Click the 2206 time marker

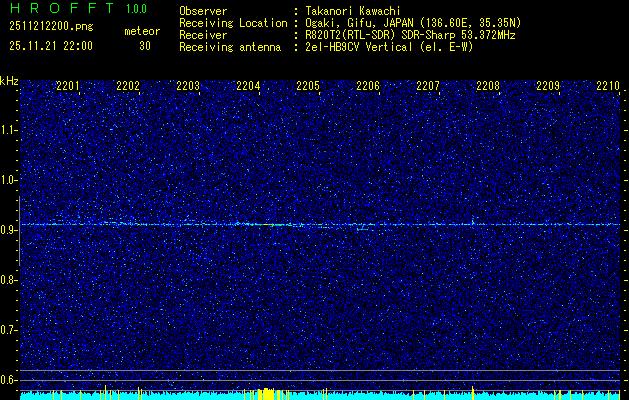pos(368,85)
